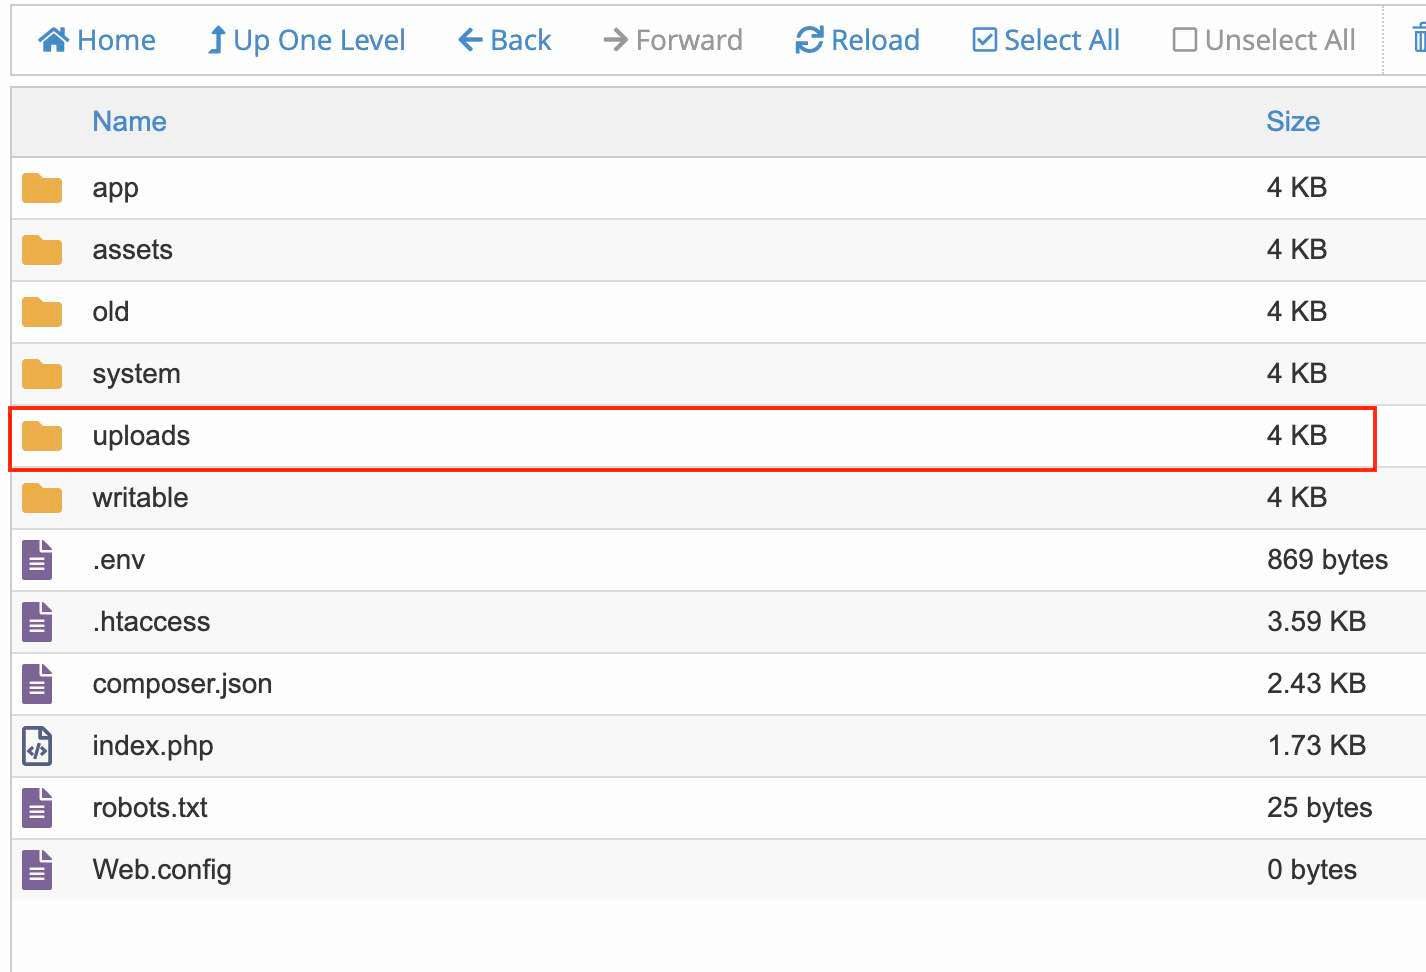Click the Home toolbar button

click(97, 40)
